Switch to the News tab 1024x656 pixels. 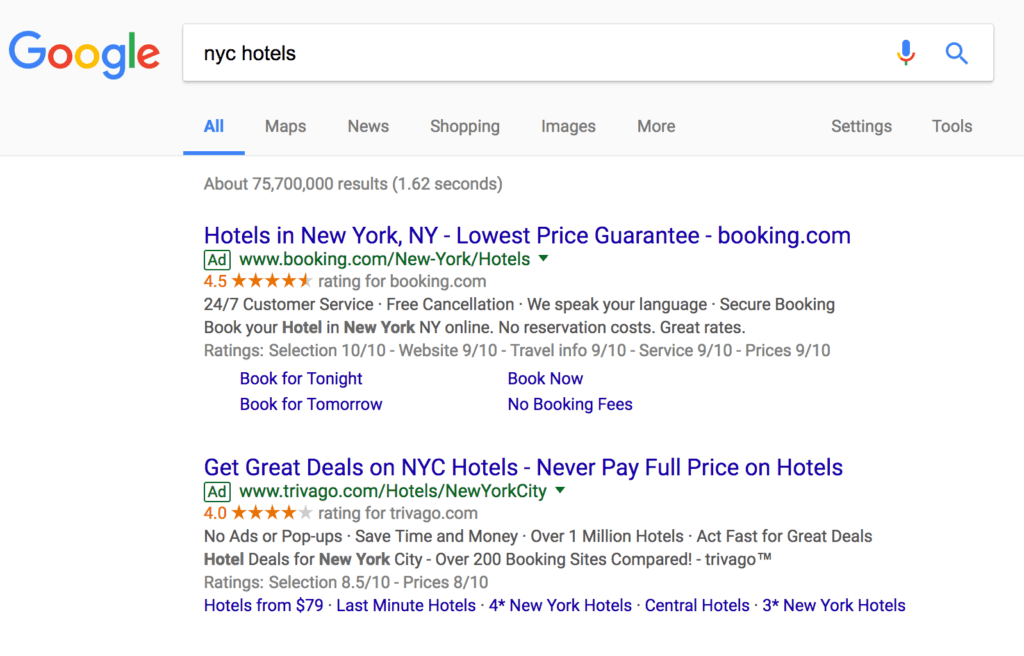(x=367, y=126)
